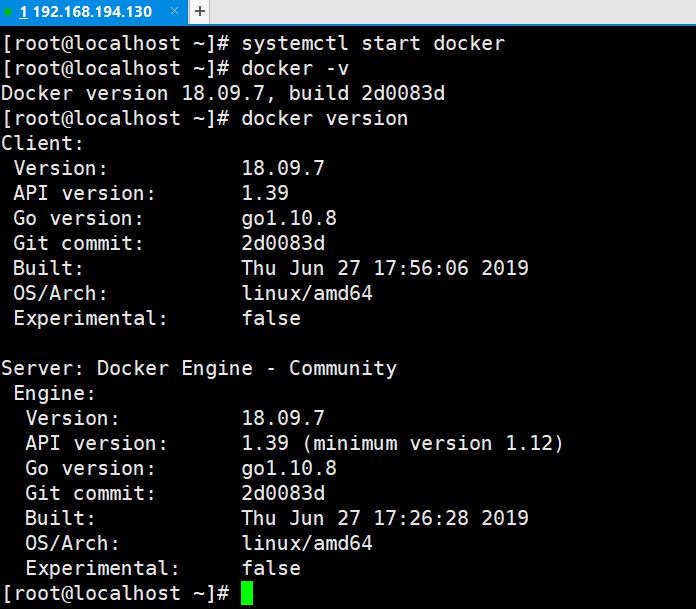Click the Server OS/Arch linux/amd64 value
This screenshot has width=696, height=609.
(307, 543)
